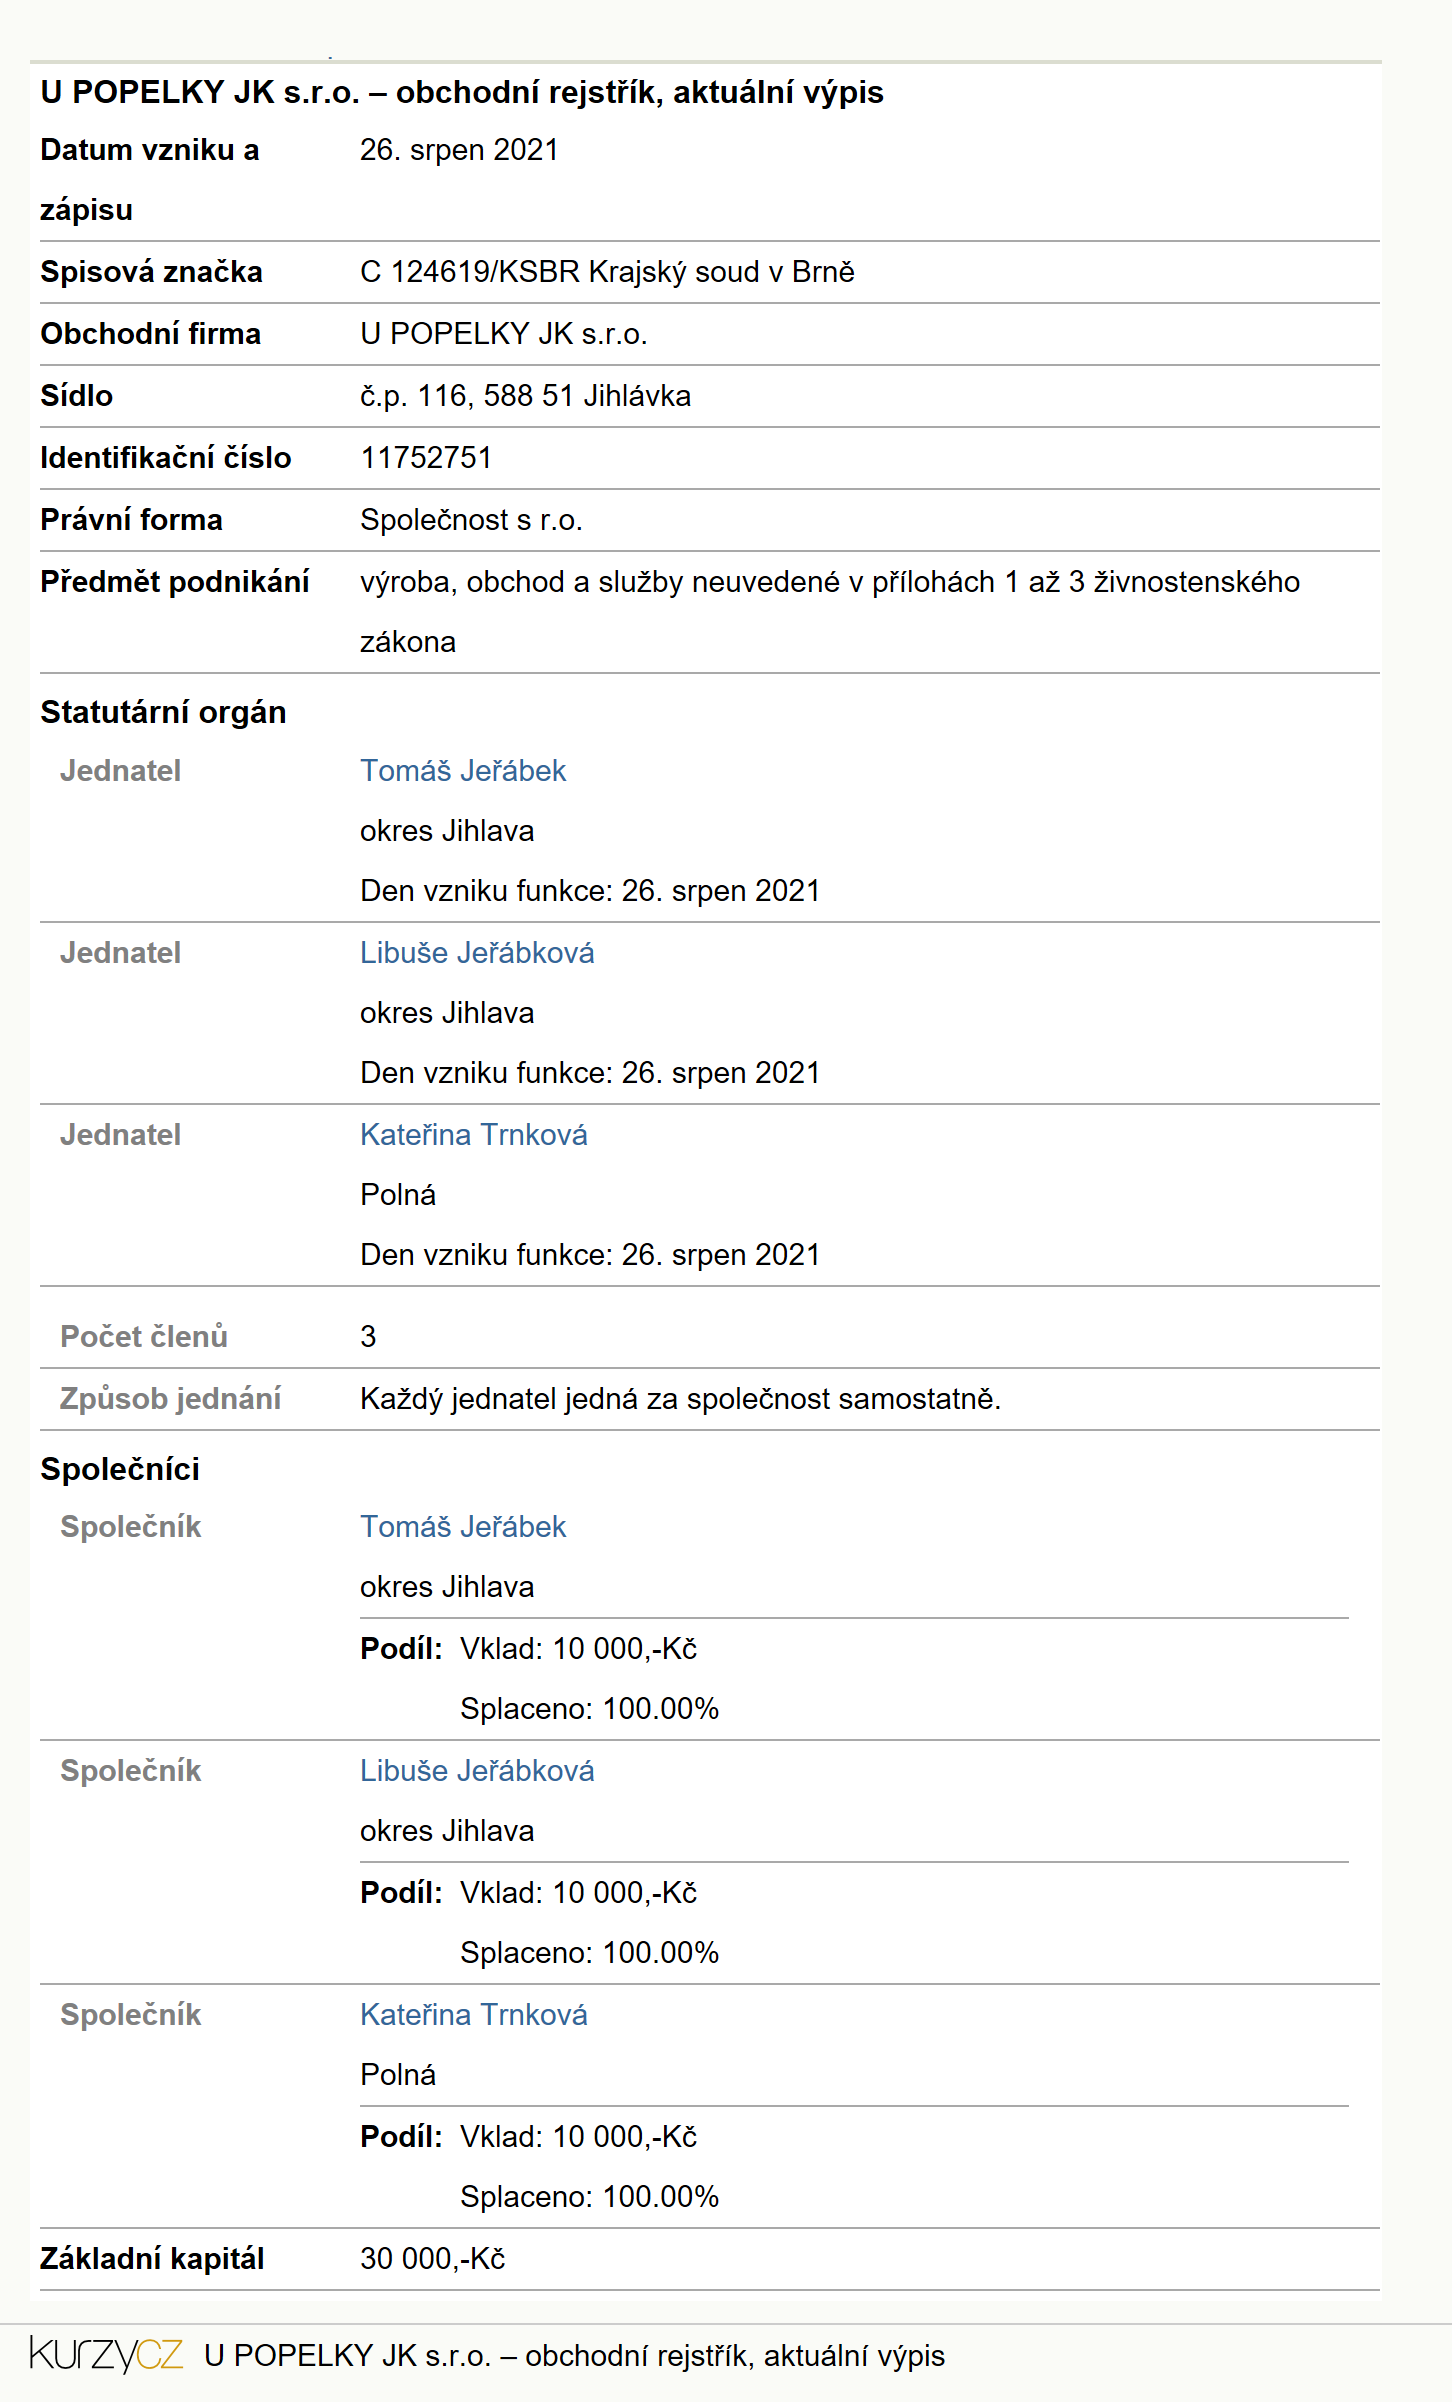Screen dimensions: 1452x2402
Task: Click the Statutární orgán section heading
Action: (163, 712)
